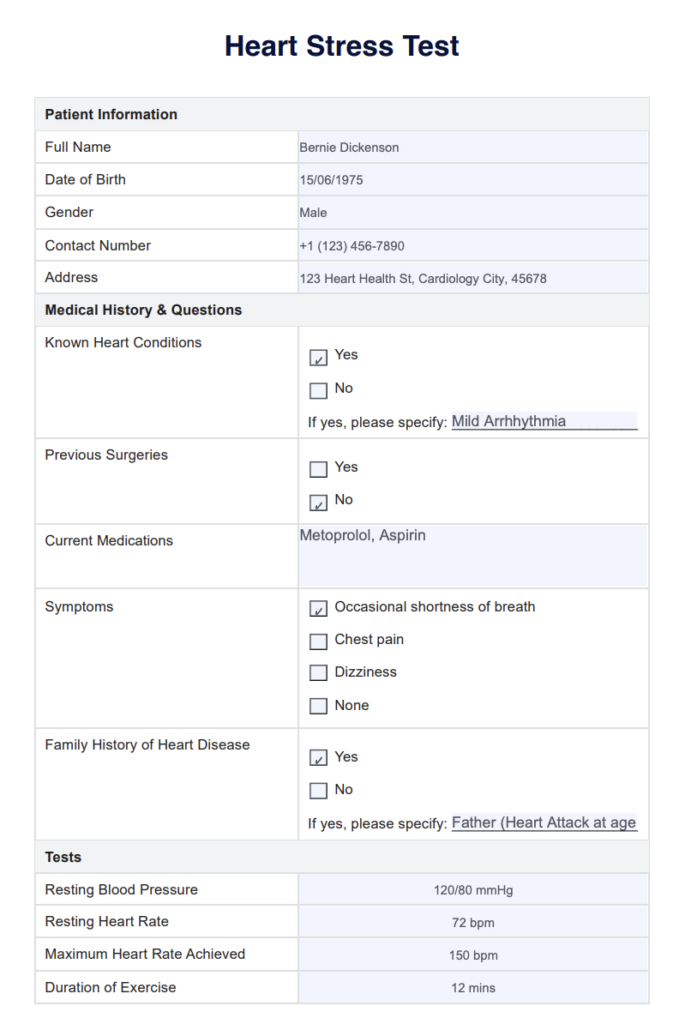
Task: Check None in the Symptoms section
Action: click(318, 707)
